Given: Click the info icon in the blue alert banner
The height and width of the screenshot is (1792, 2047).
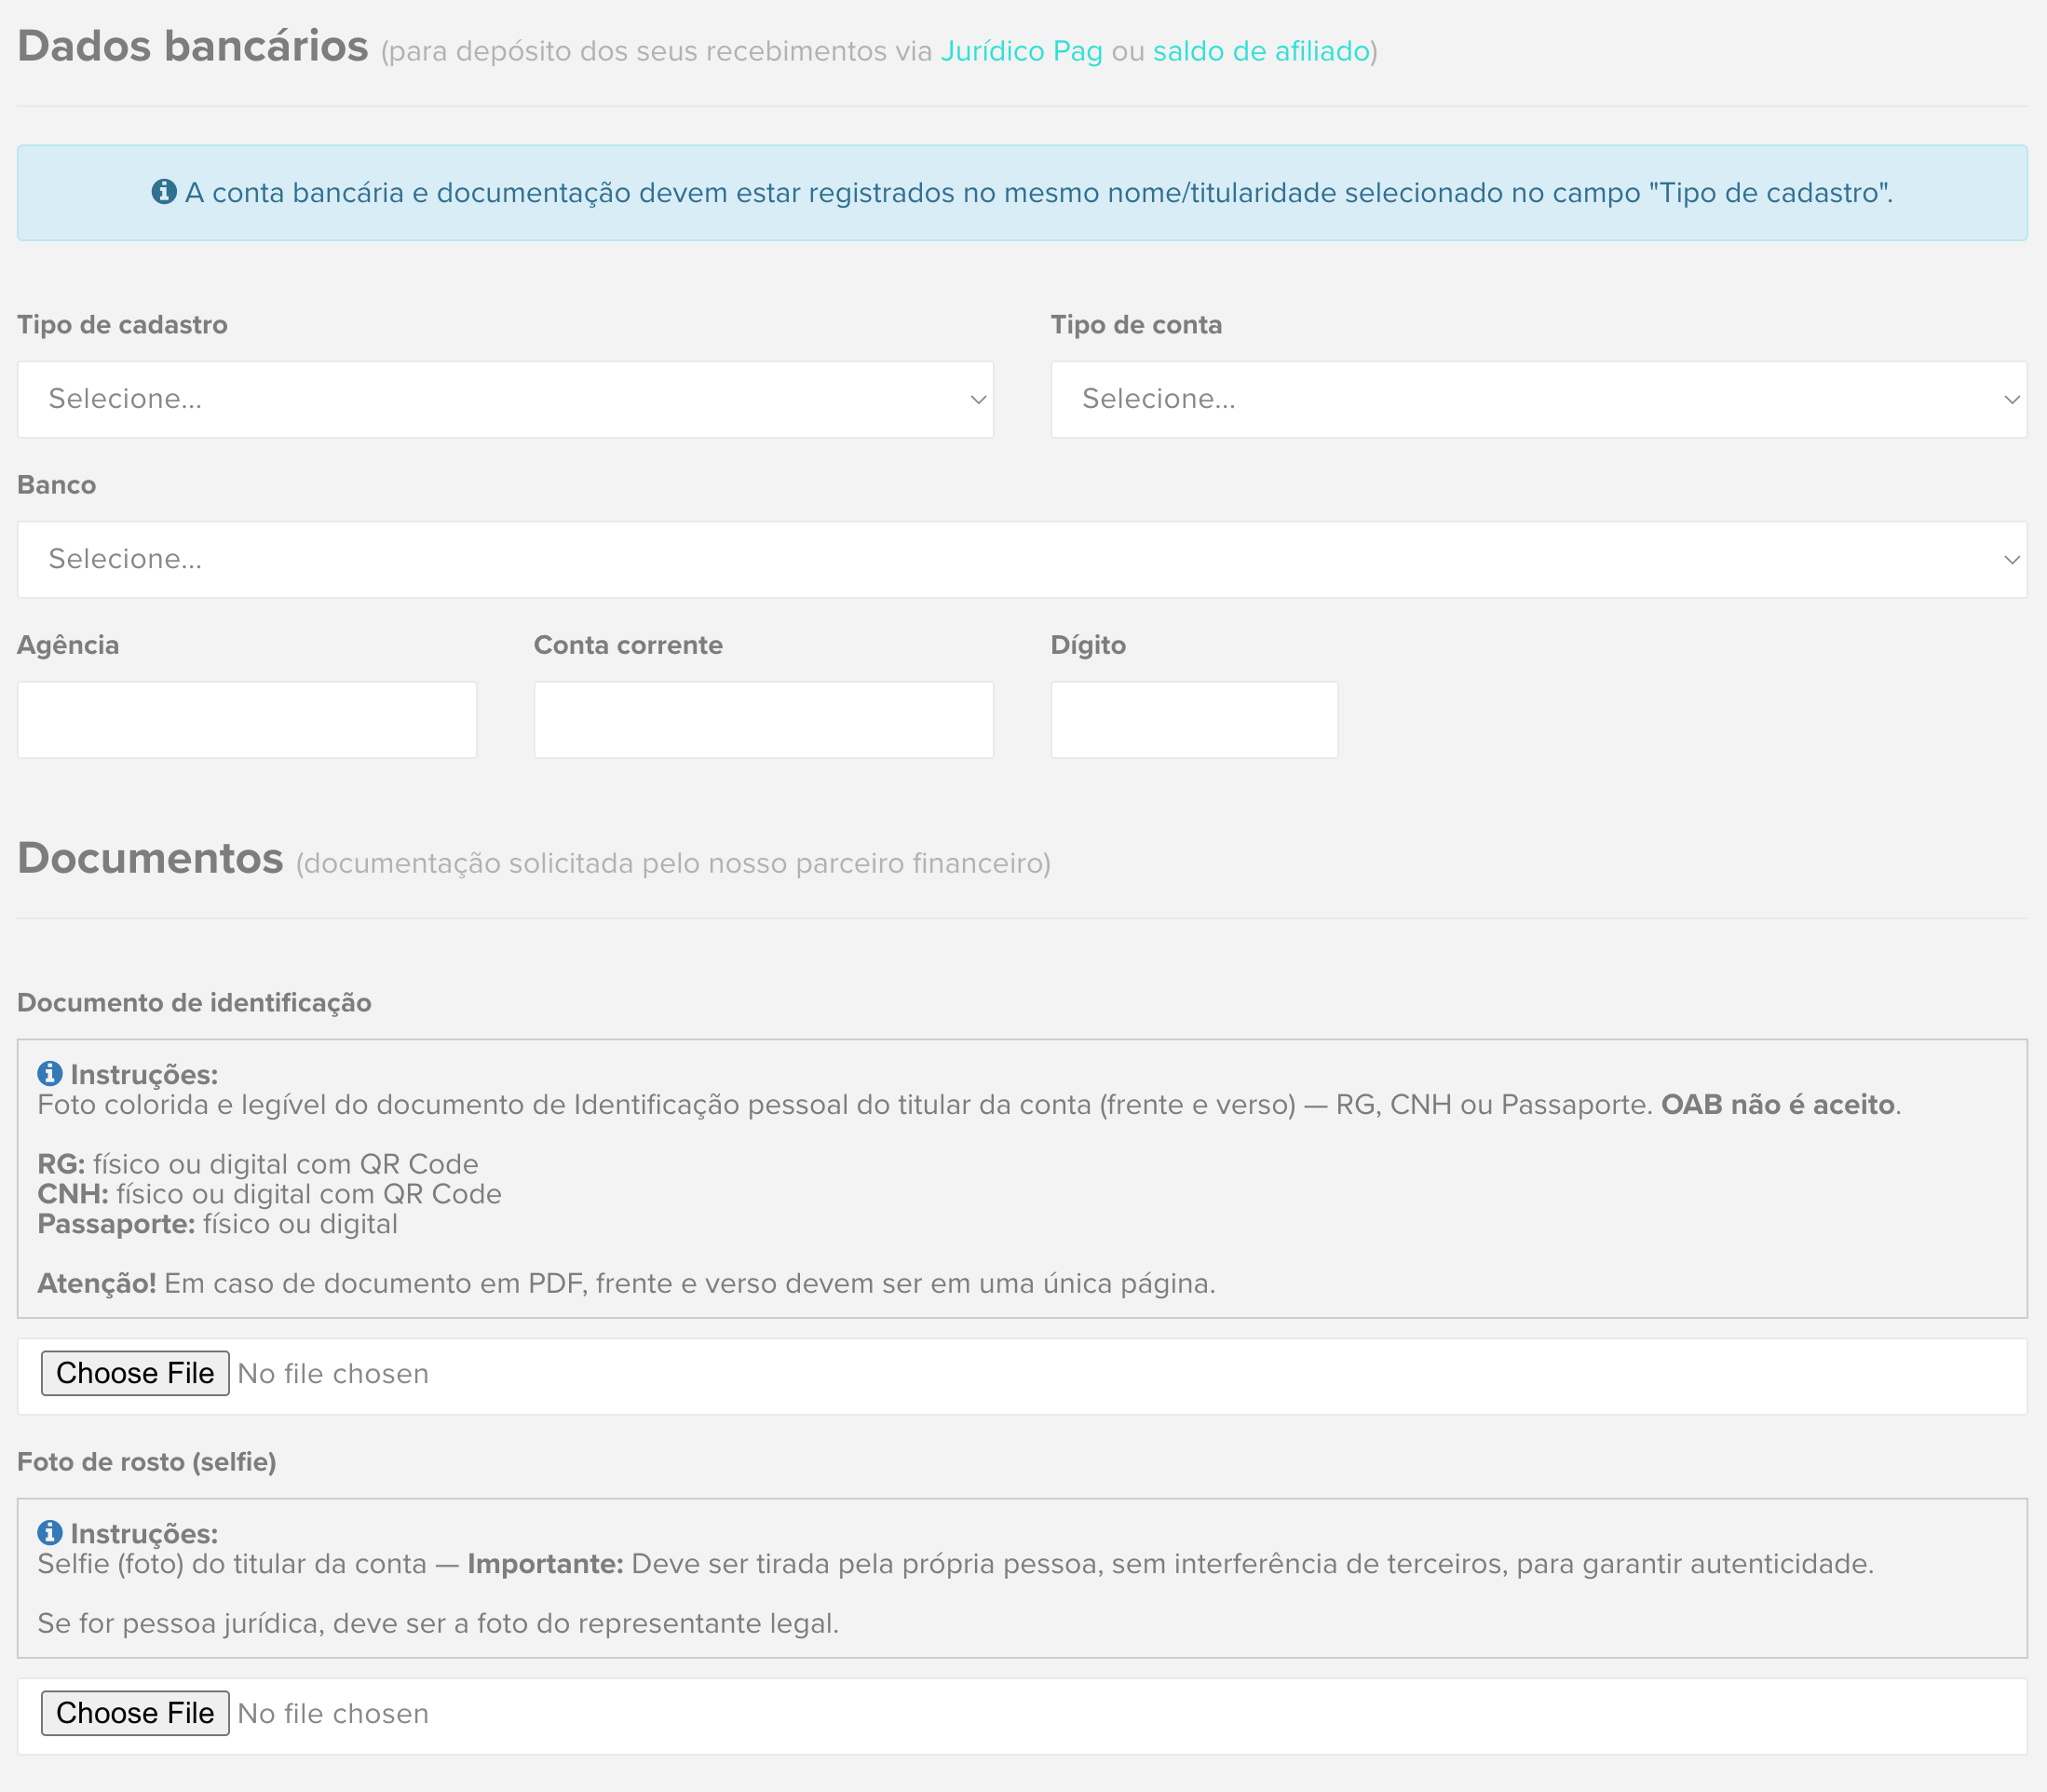Looking at the screenshot, I should (164, 191).
